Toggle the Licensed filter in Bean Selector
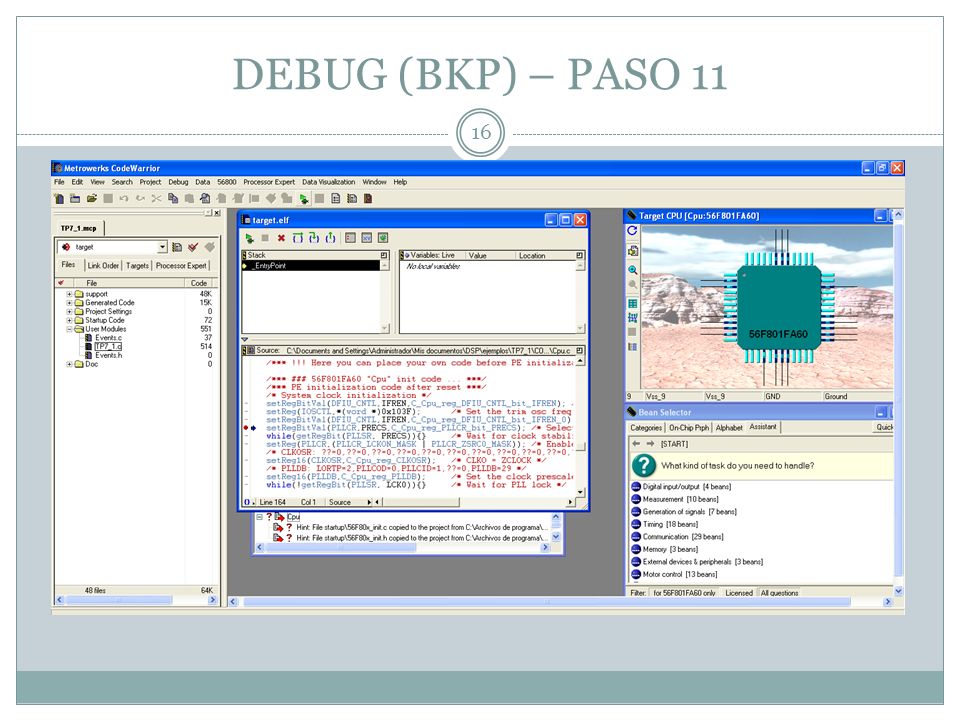This screenshot has width=960, height=720. [x=738, y=593]
